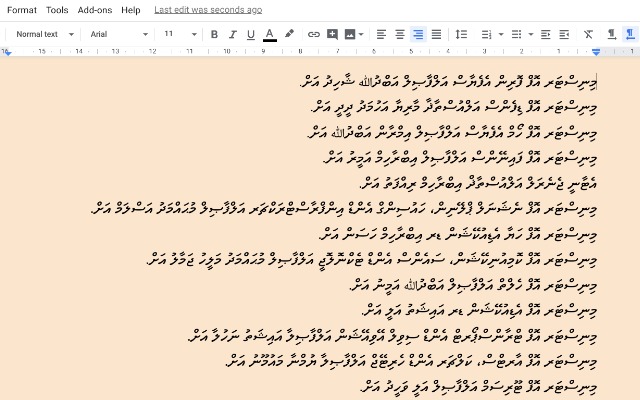This screenshot has width=640, height=400.
Task: Place cursor in first line of document text
Action: (x=448, y=82)
